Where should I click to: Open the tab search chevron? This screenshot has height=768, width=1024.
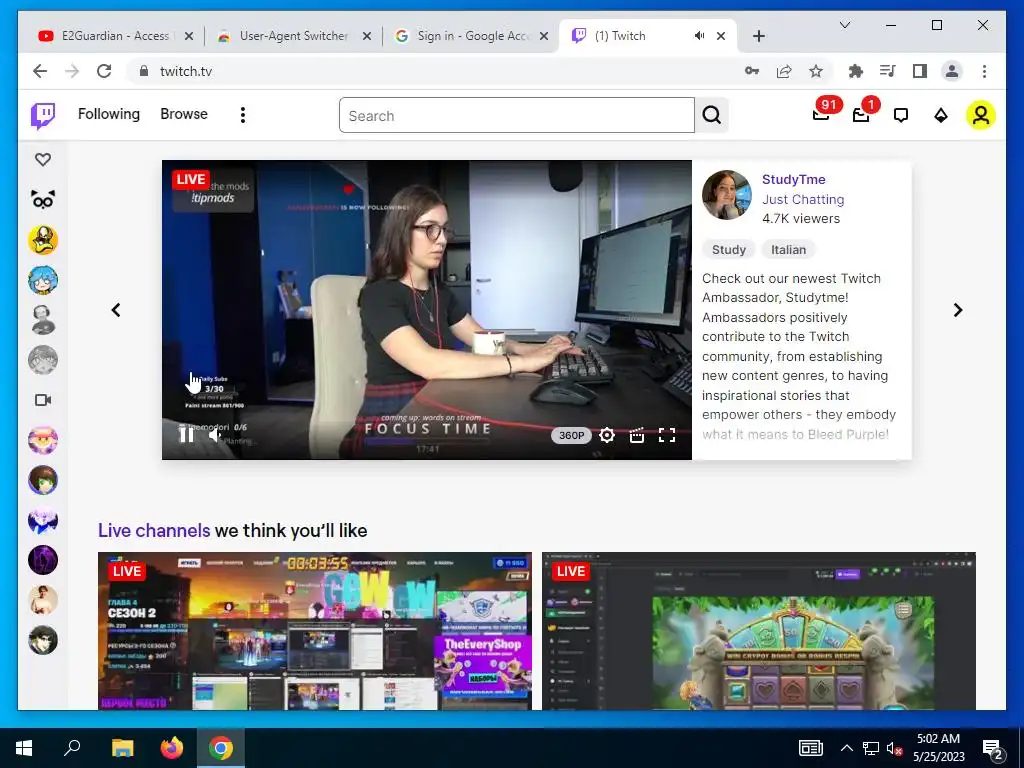(844, 25)
